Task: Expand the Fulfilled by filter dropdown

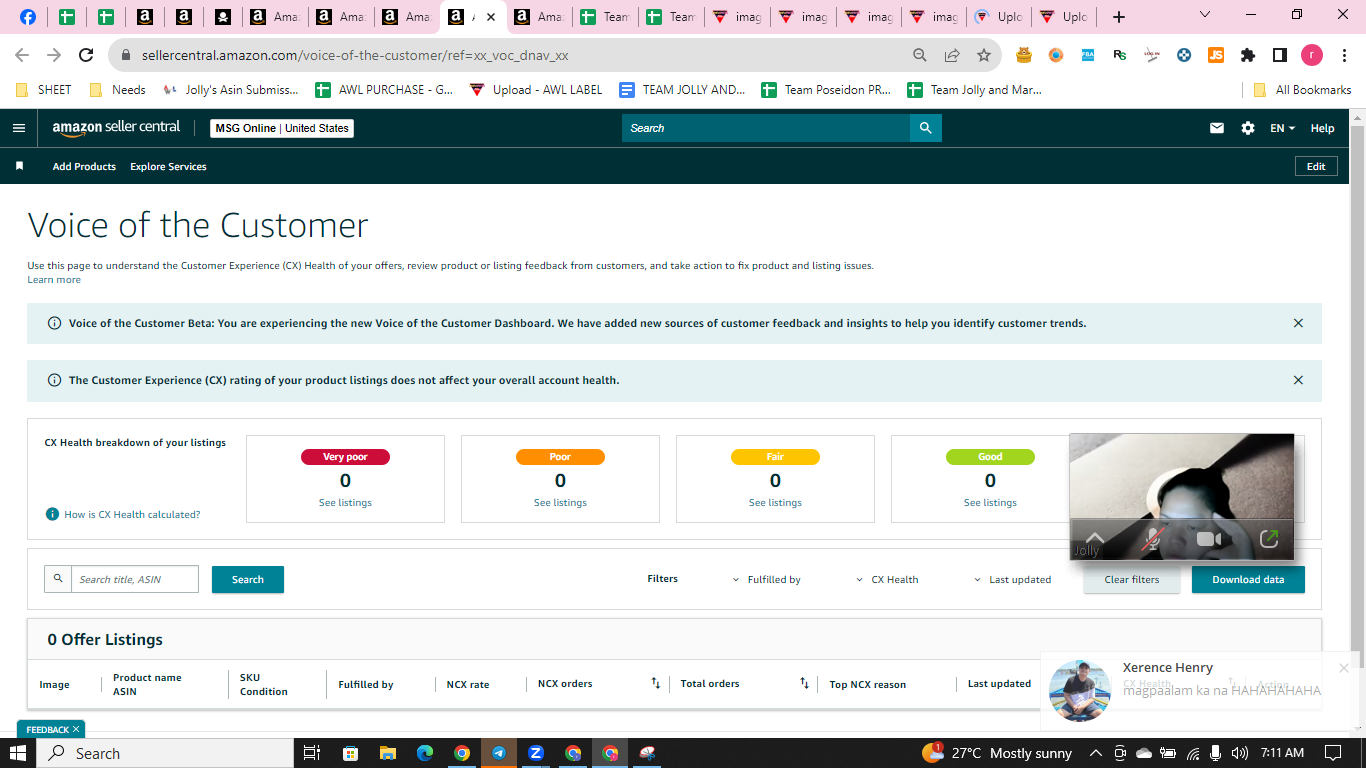Action: click(x=767, y=580)
